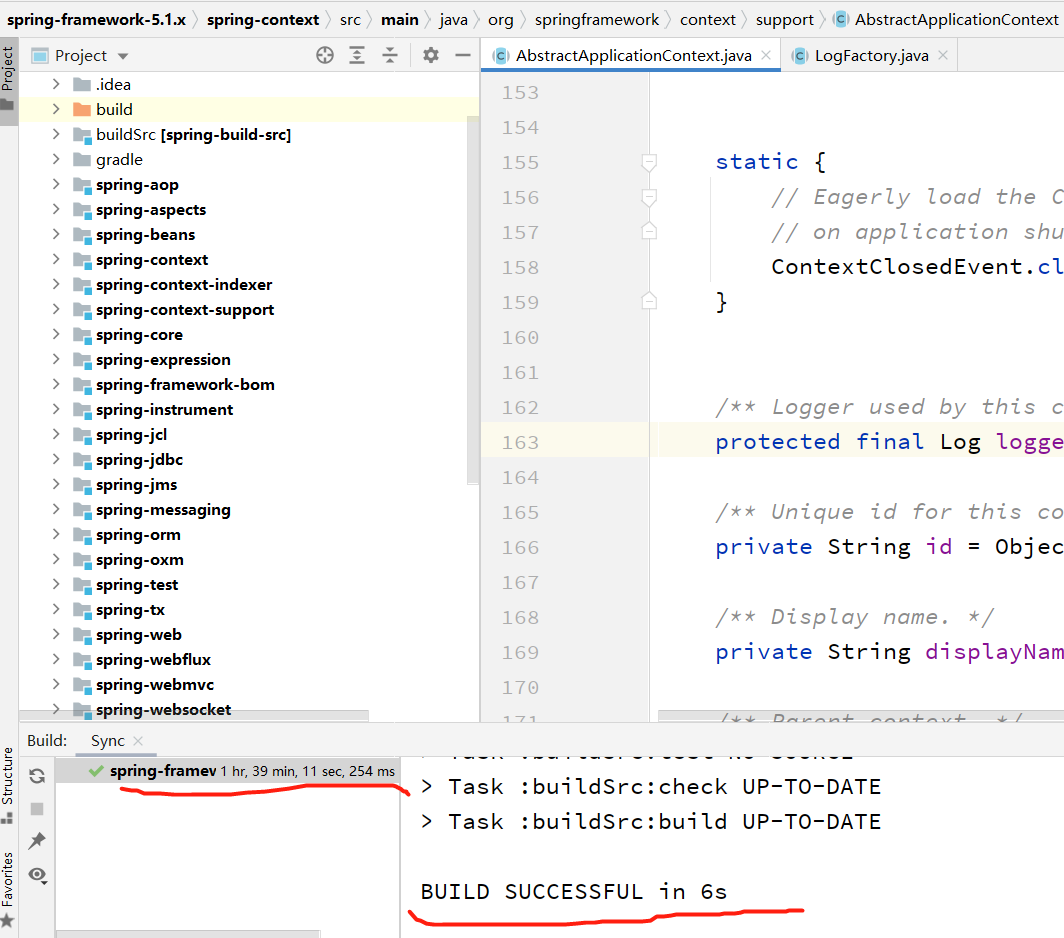1064x938 pixels.
Task: Click the fold end marker at line 157
Action: tap(649, 231)
